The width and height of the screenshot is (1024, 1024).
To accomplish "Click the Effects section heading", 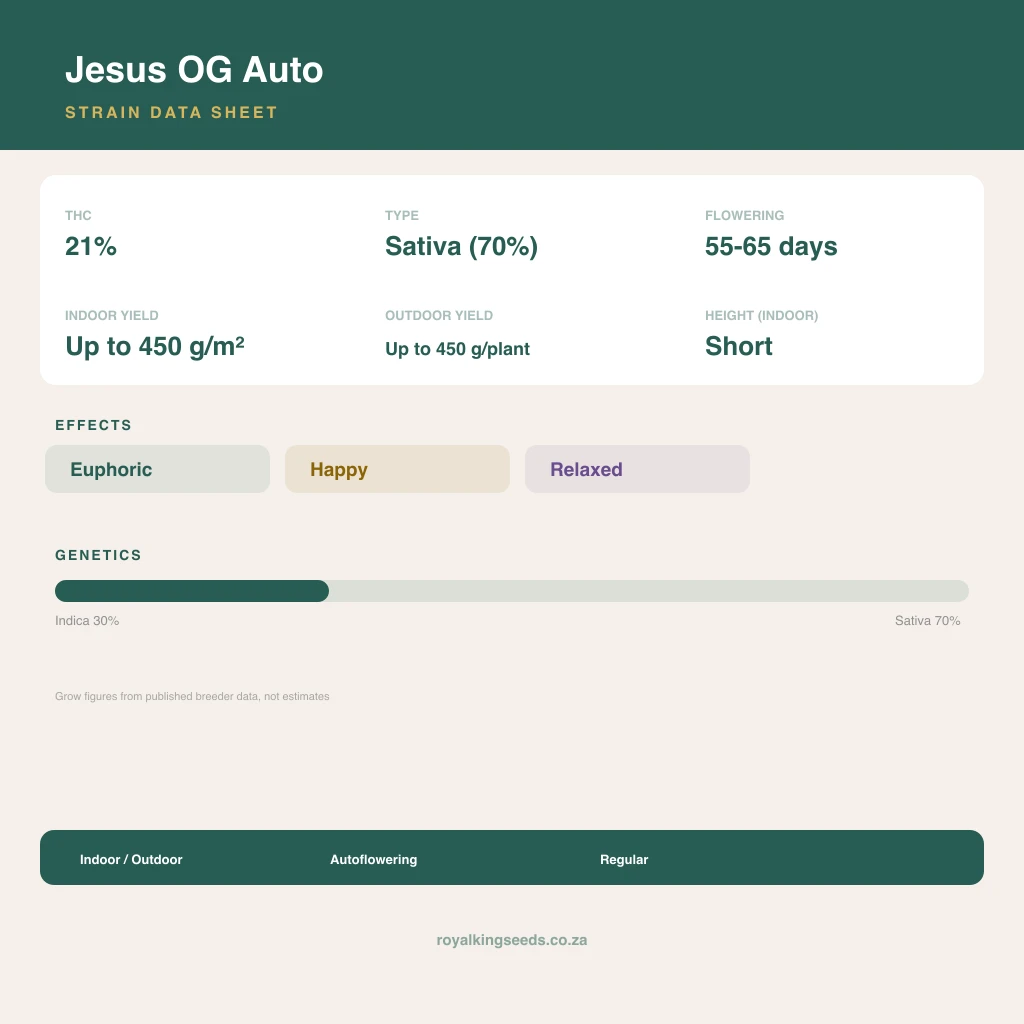I will pos(93,425).
